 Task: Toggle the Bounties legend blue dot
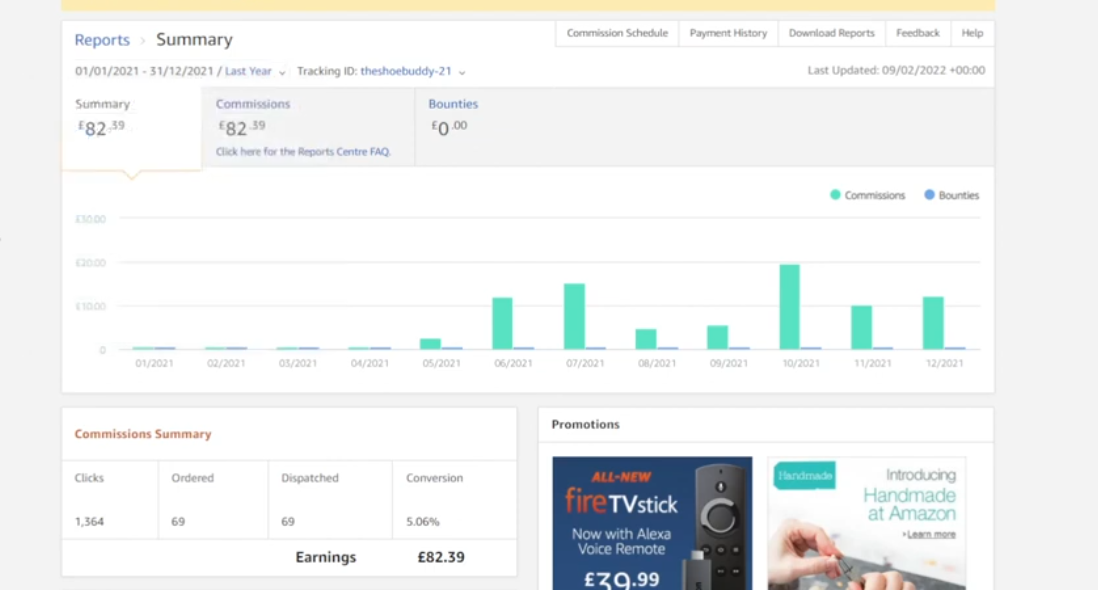click(929, 195)
